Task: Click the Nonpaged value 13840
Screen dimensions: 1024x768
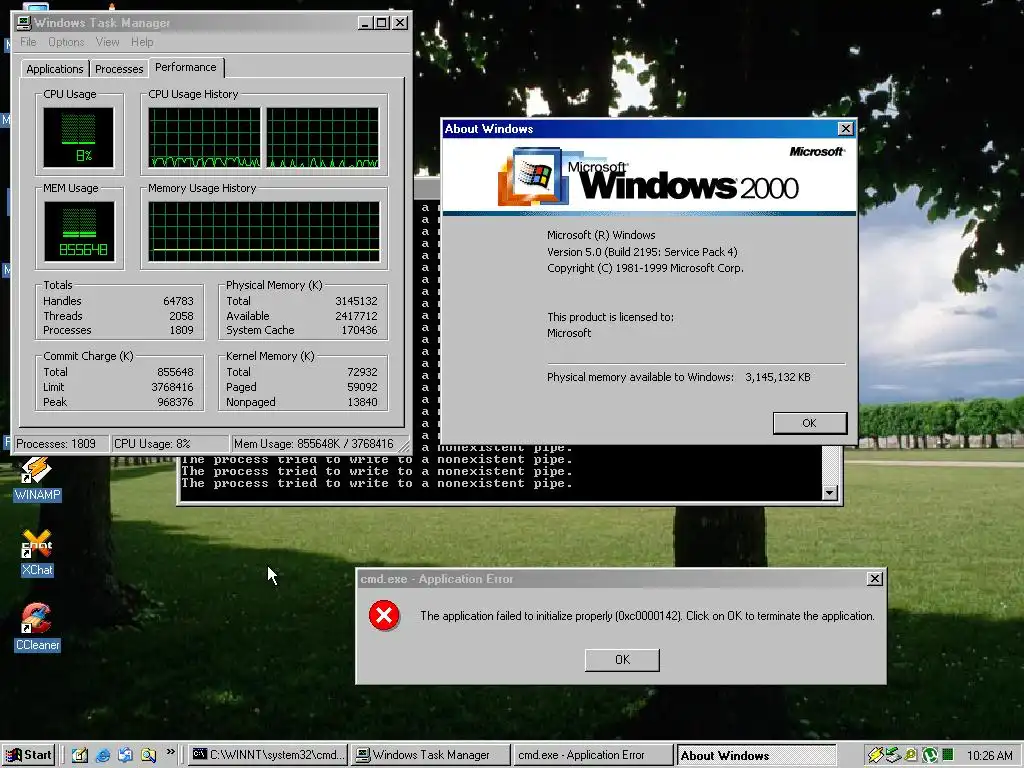Action: click(362, 402)
